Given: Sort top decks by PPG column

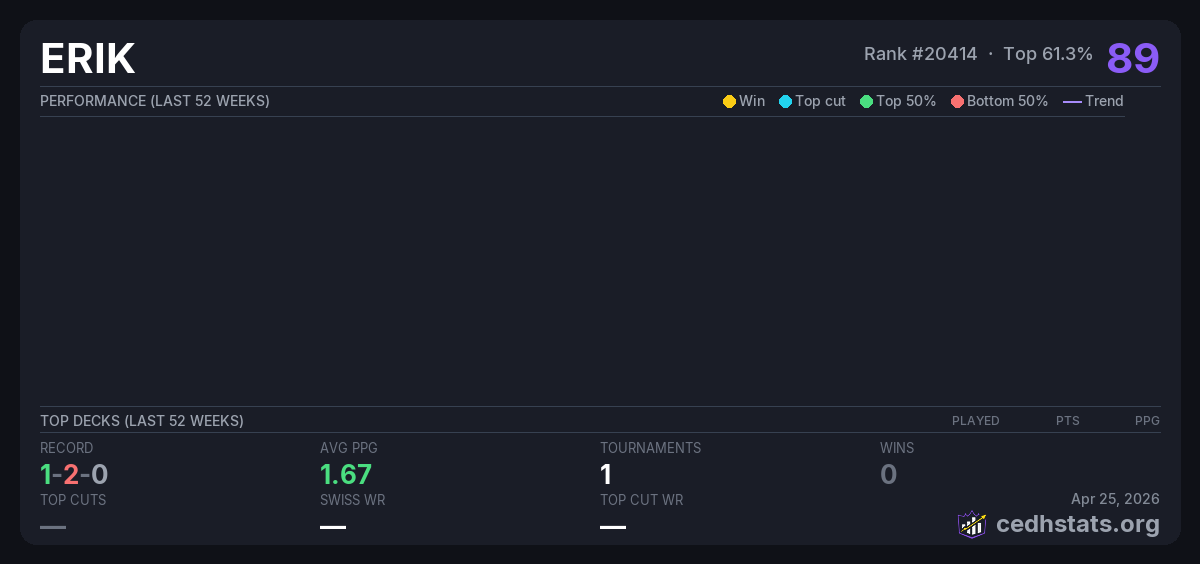Looking at the screenshot, I should point(1146,421).
